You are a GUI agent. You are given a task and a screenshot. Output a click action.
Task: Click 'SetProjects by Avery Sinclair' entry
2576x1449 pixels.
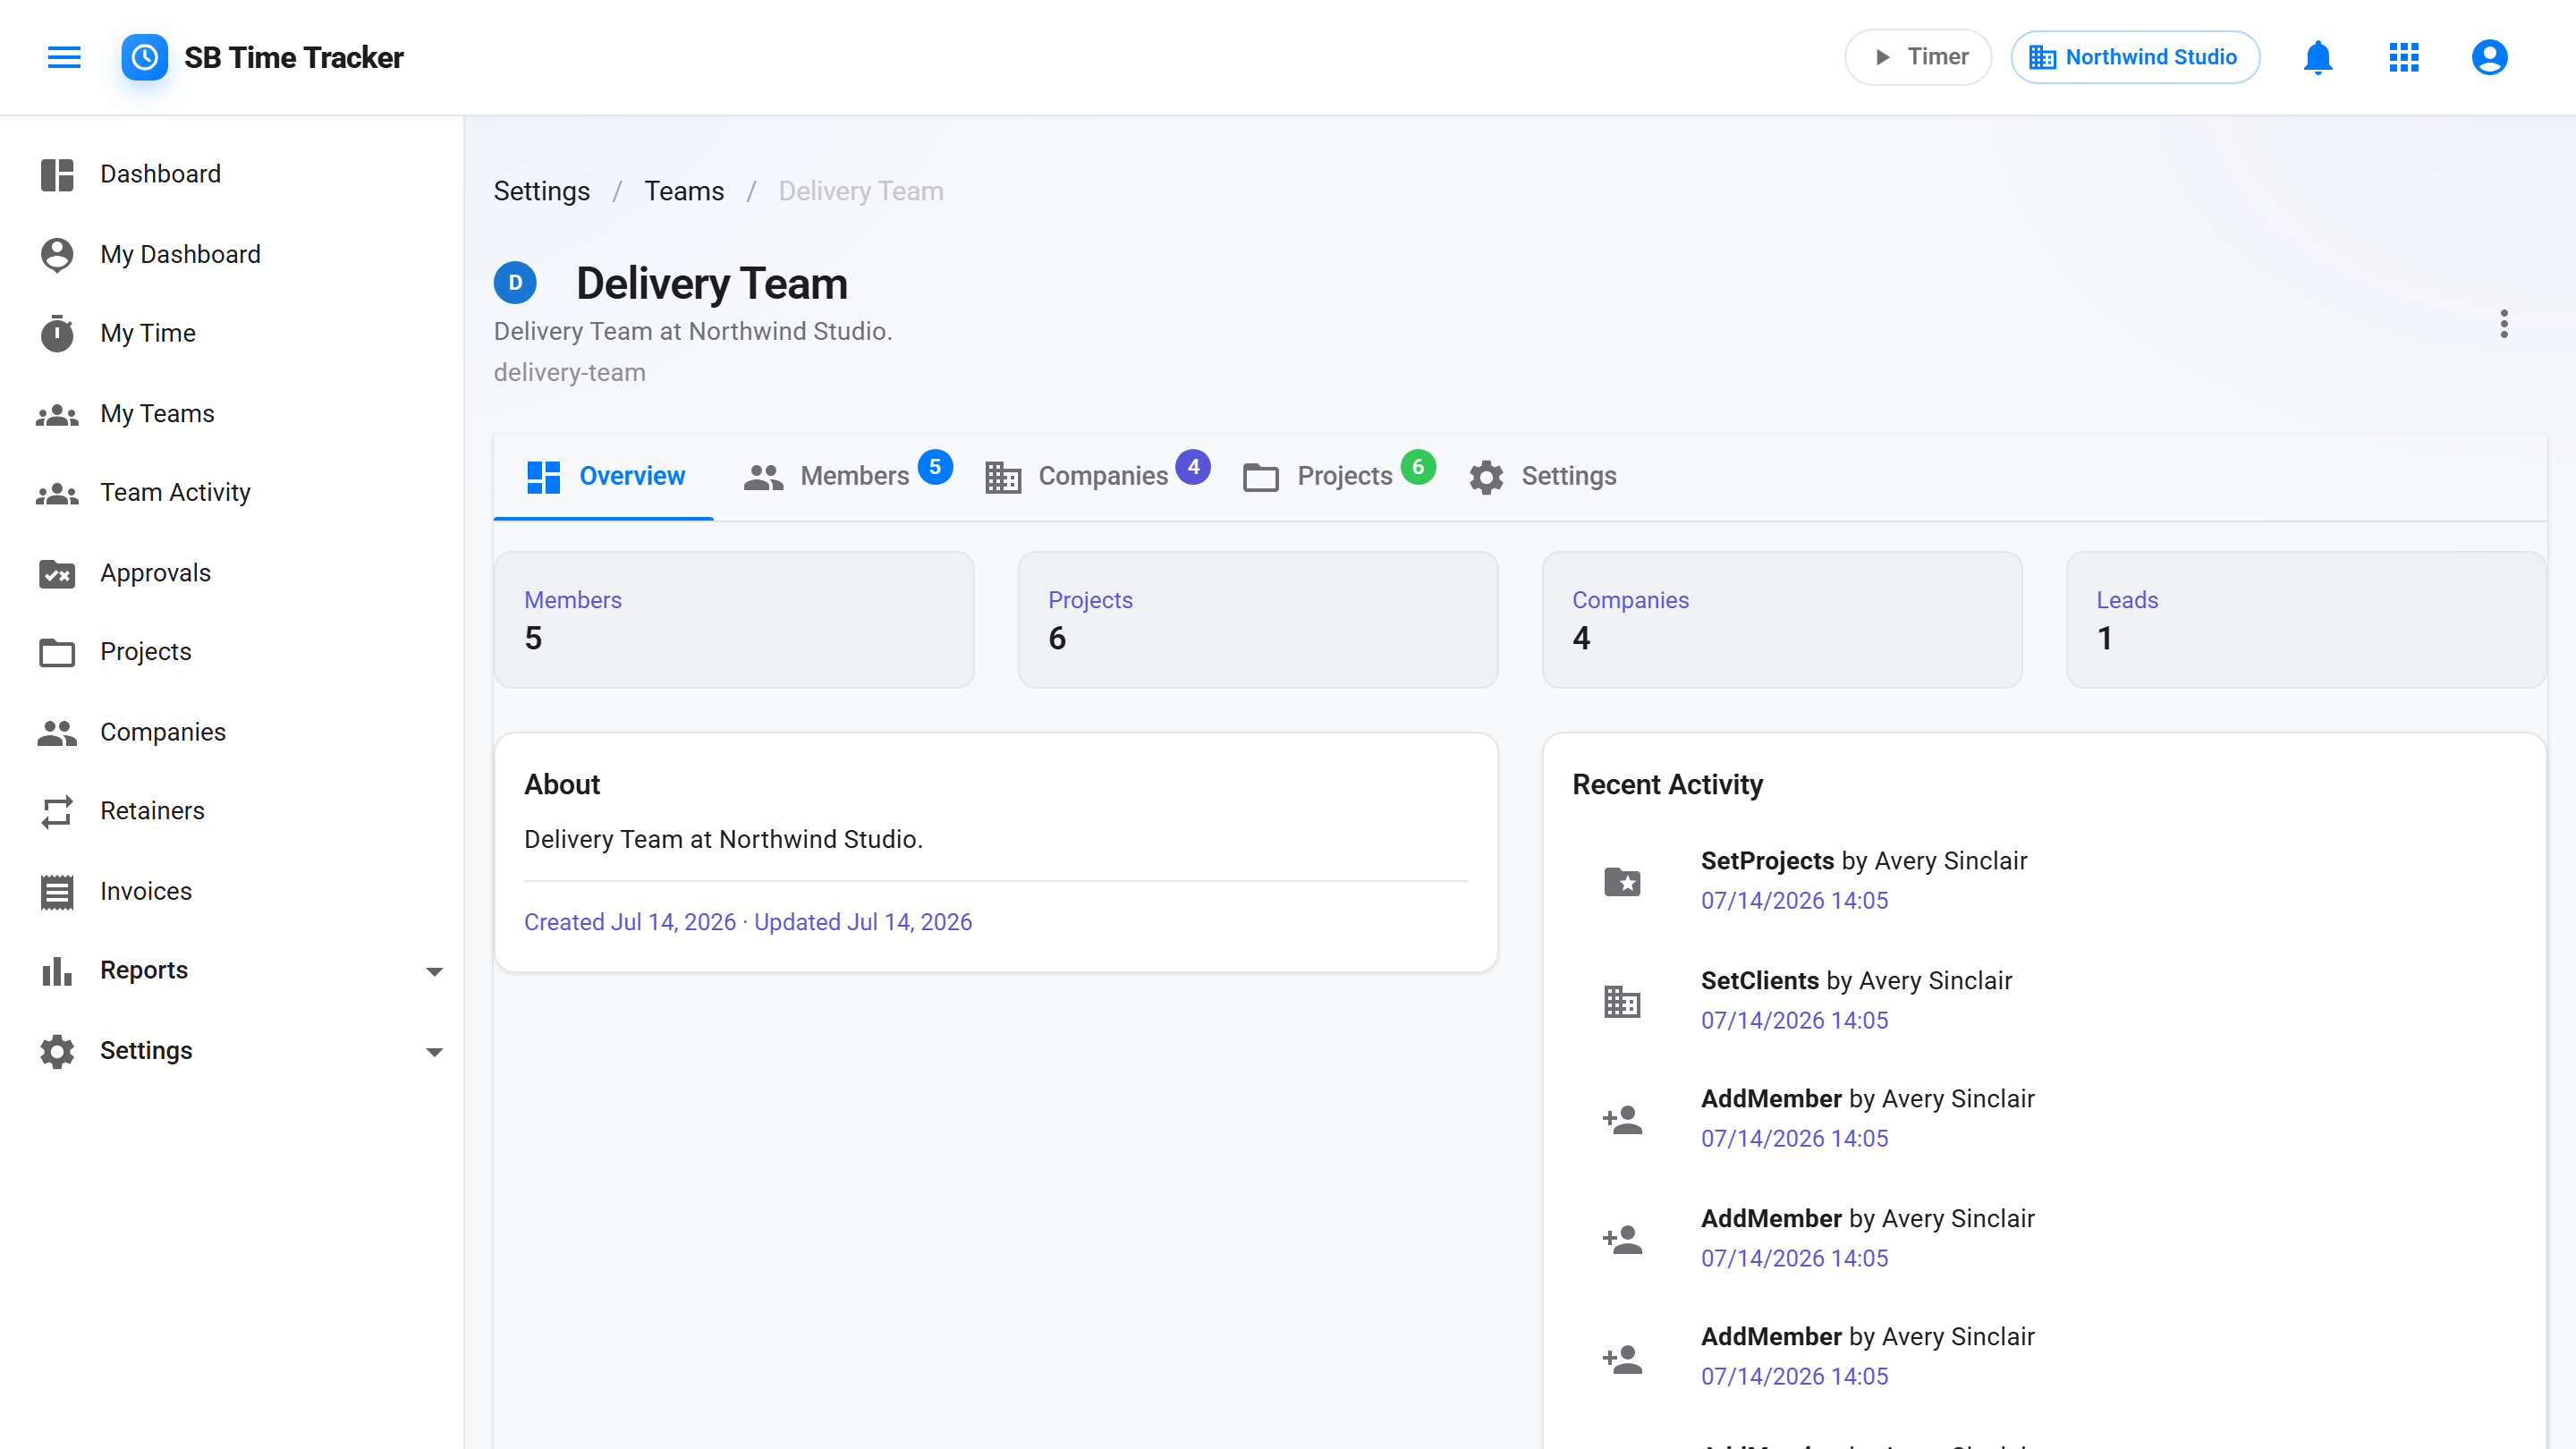[1864, 861]
